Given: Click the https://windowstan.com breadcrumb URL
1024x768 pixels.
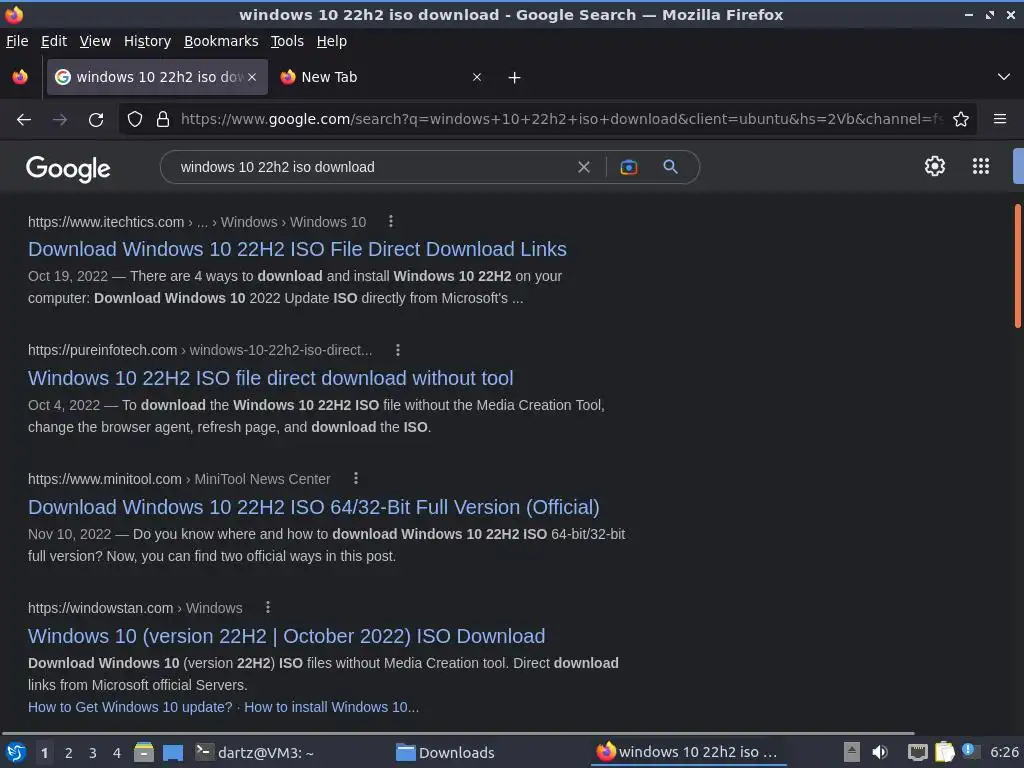Looking at the screenshot, I should 101,608.
